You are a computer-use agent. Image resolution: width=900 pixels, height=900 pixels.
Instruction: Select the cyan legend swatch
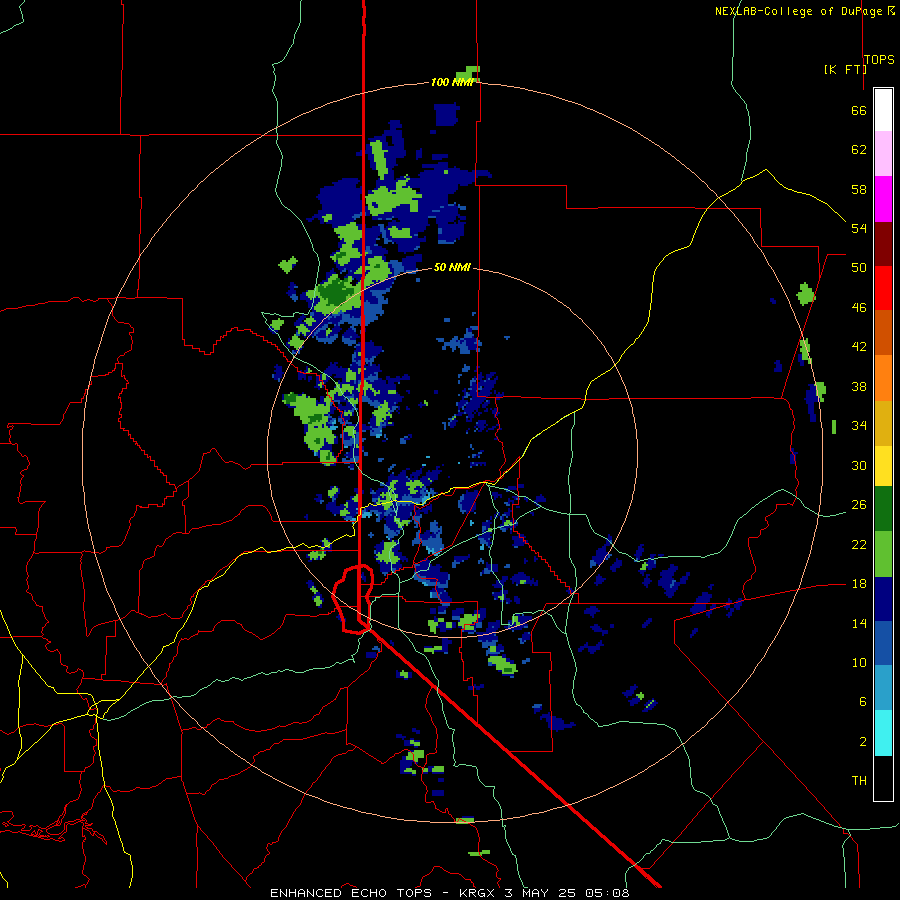click(x=883, y=733)
